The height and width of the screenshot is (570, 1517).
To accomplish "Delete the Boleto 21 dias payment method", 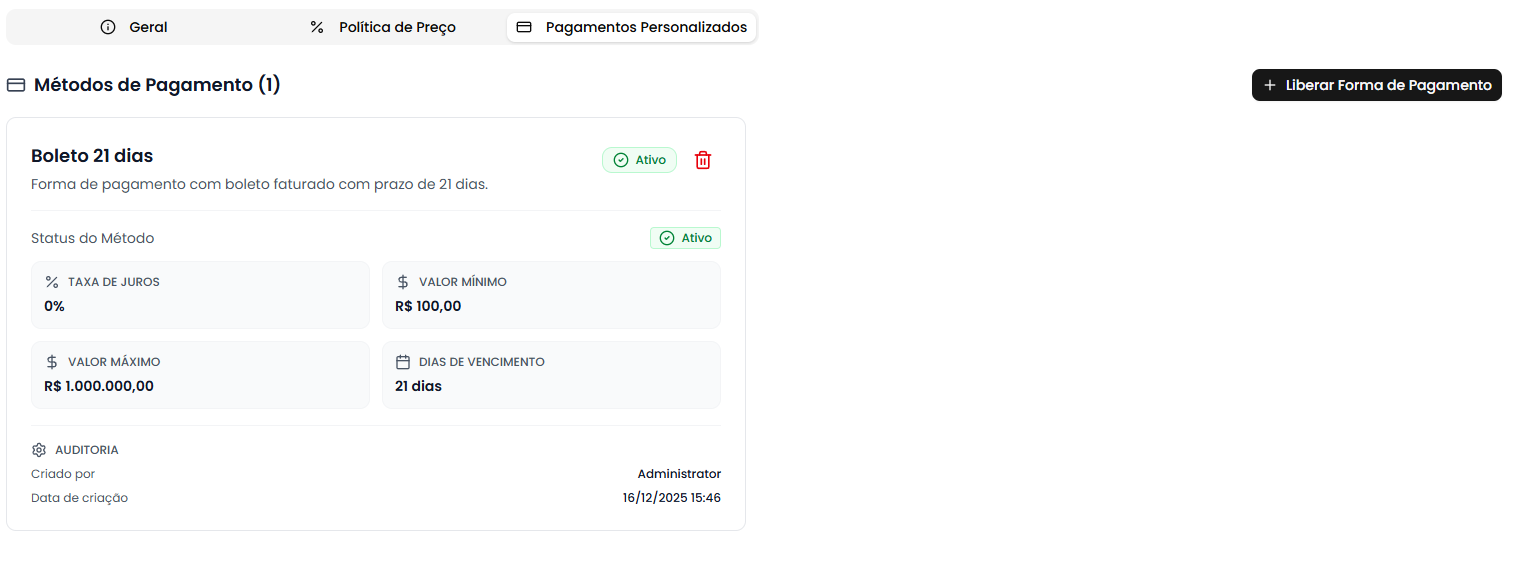I will coord(703,160).
